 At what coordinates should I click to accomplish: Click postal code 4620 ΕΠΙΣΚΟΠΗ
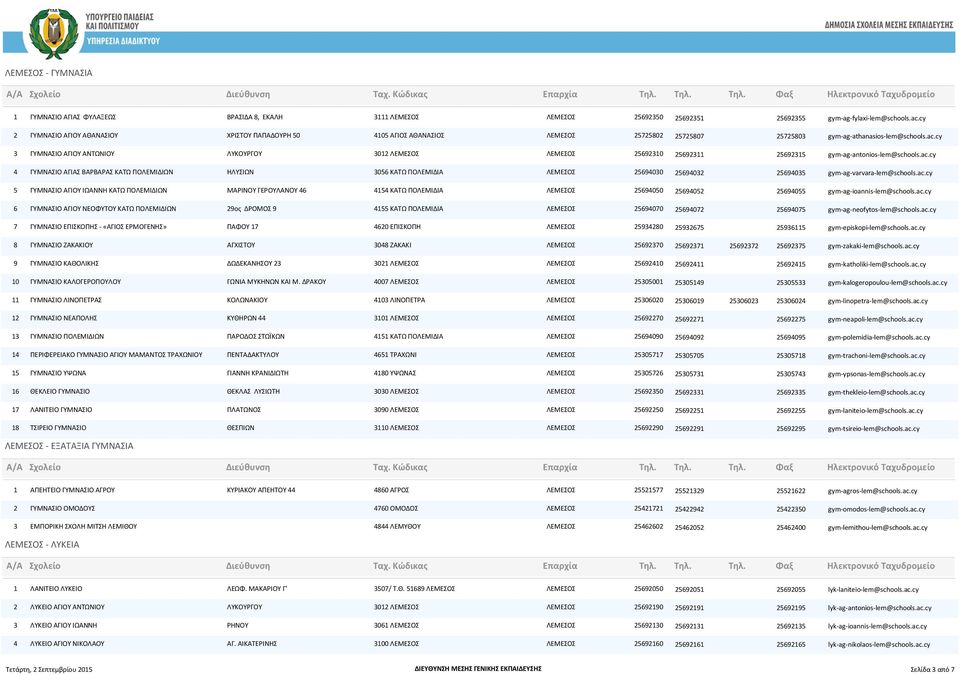click(397, 227)
